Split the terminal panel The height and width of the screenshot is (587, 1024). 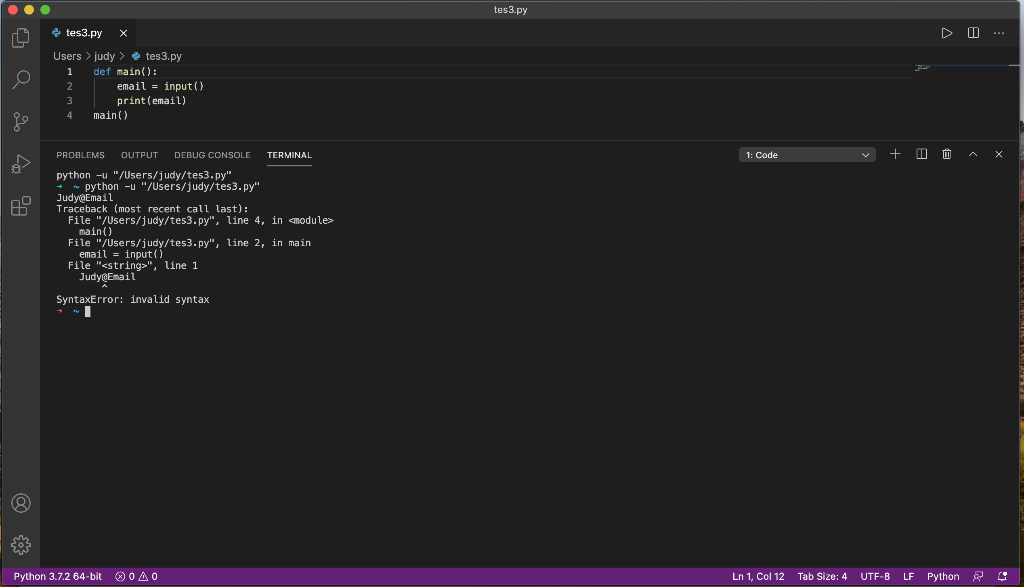921,153
